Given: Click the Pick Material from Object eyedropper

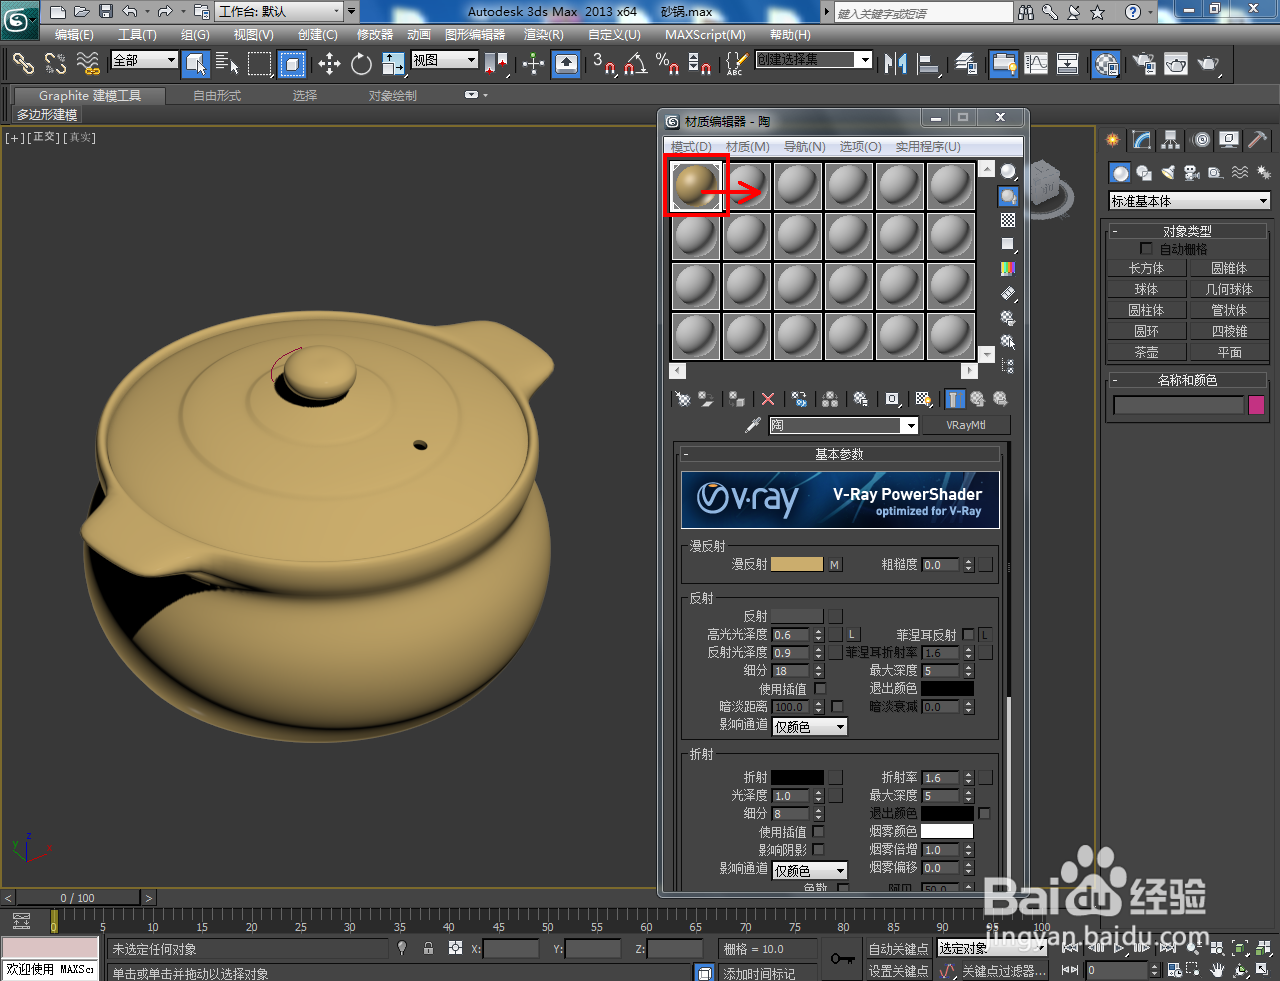Looking at the screenshot, I should pos(753,425).
